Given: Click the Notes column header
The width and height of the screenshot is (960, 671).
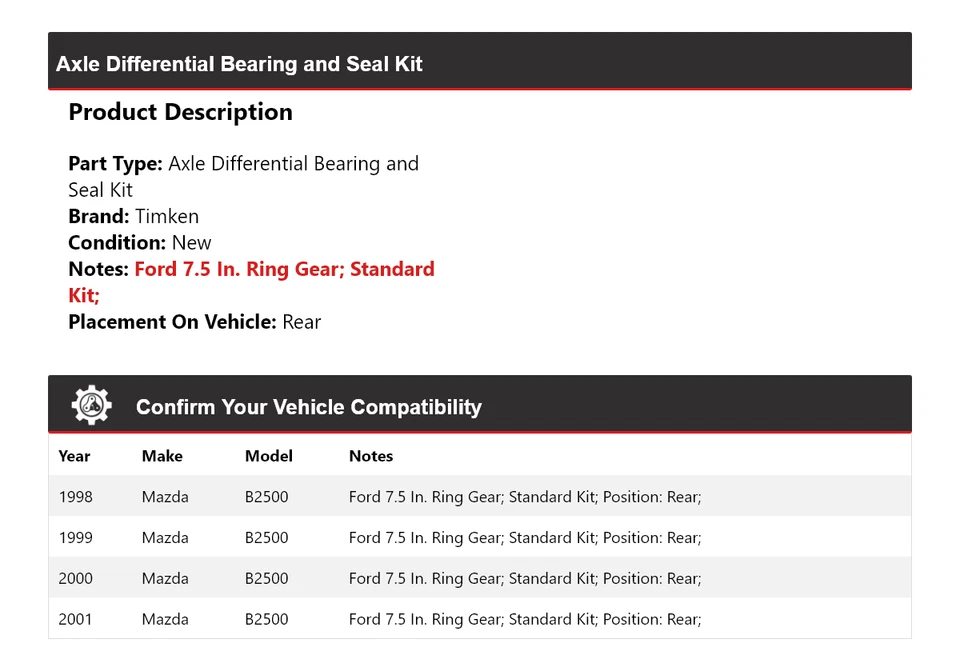Looking at the screenshot, I should (371, 456).
